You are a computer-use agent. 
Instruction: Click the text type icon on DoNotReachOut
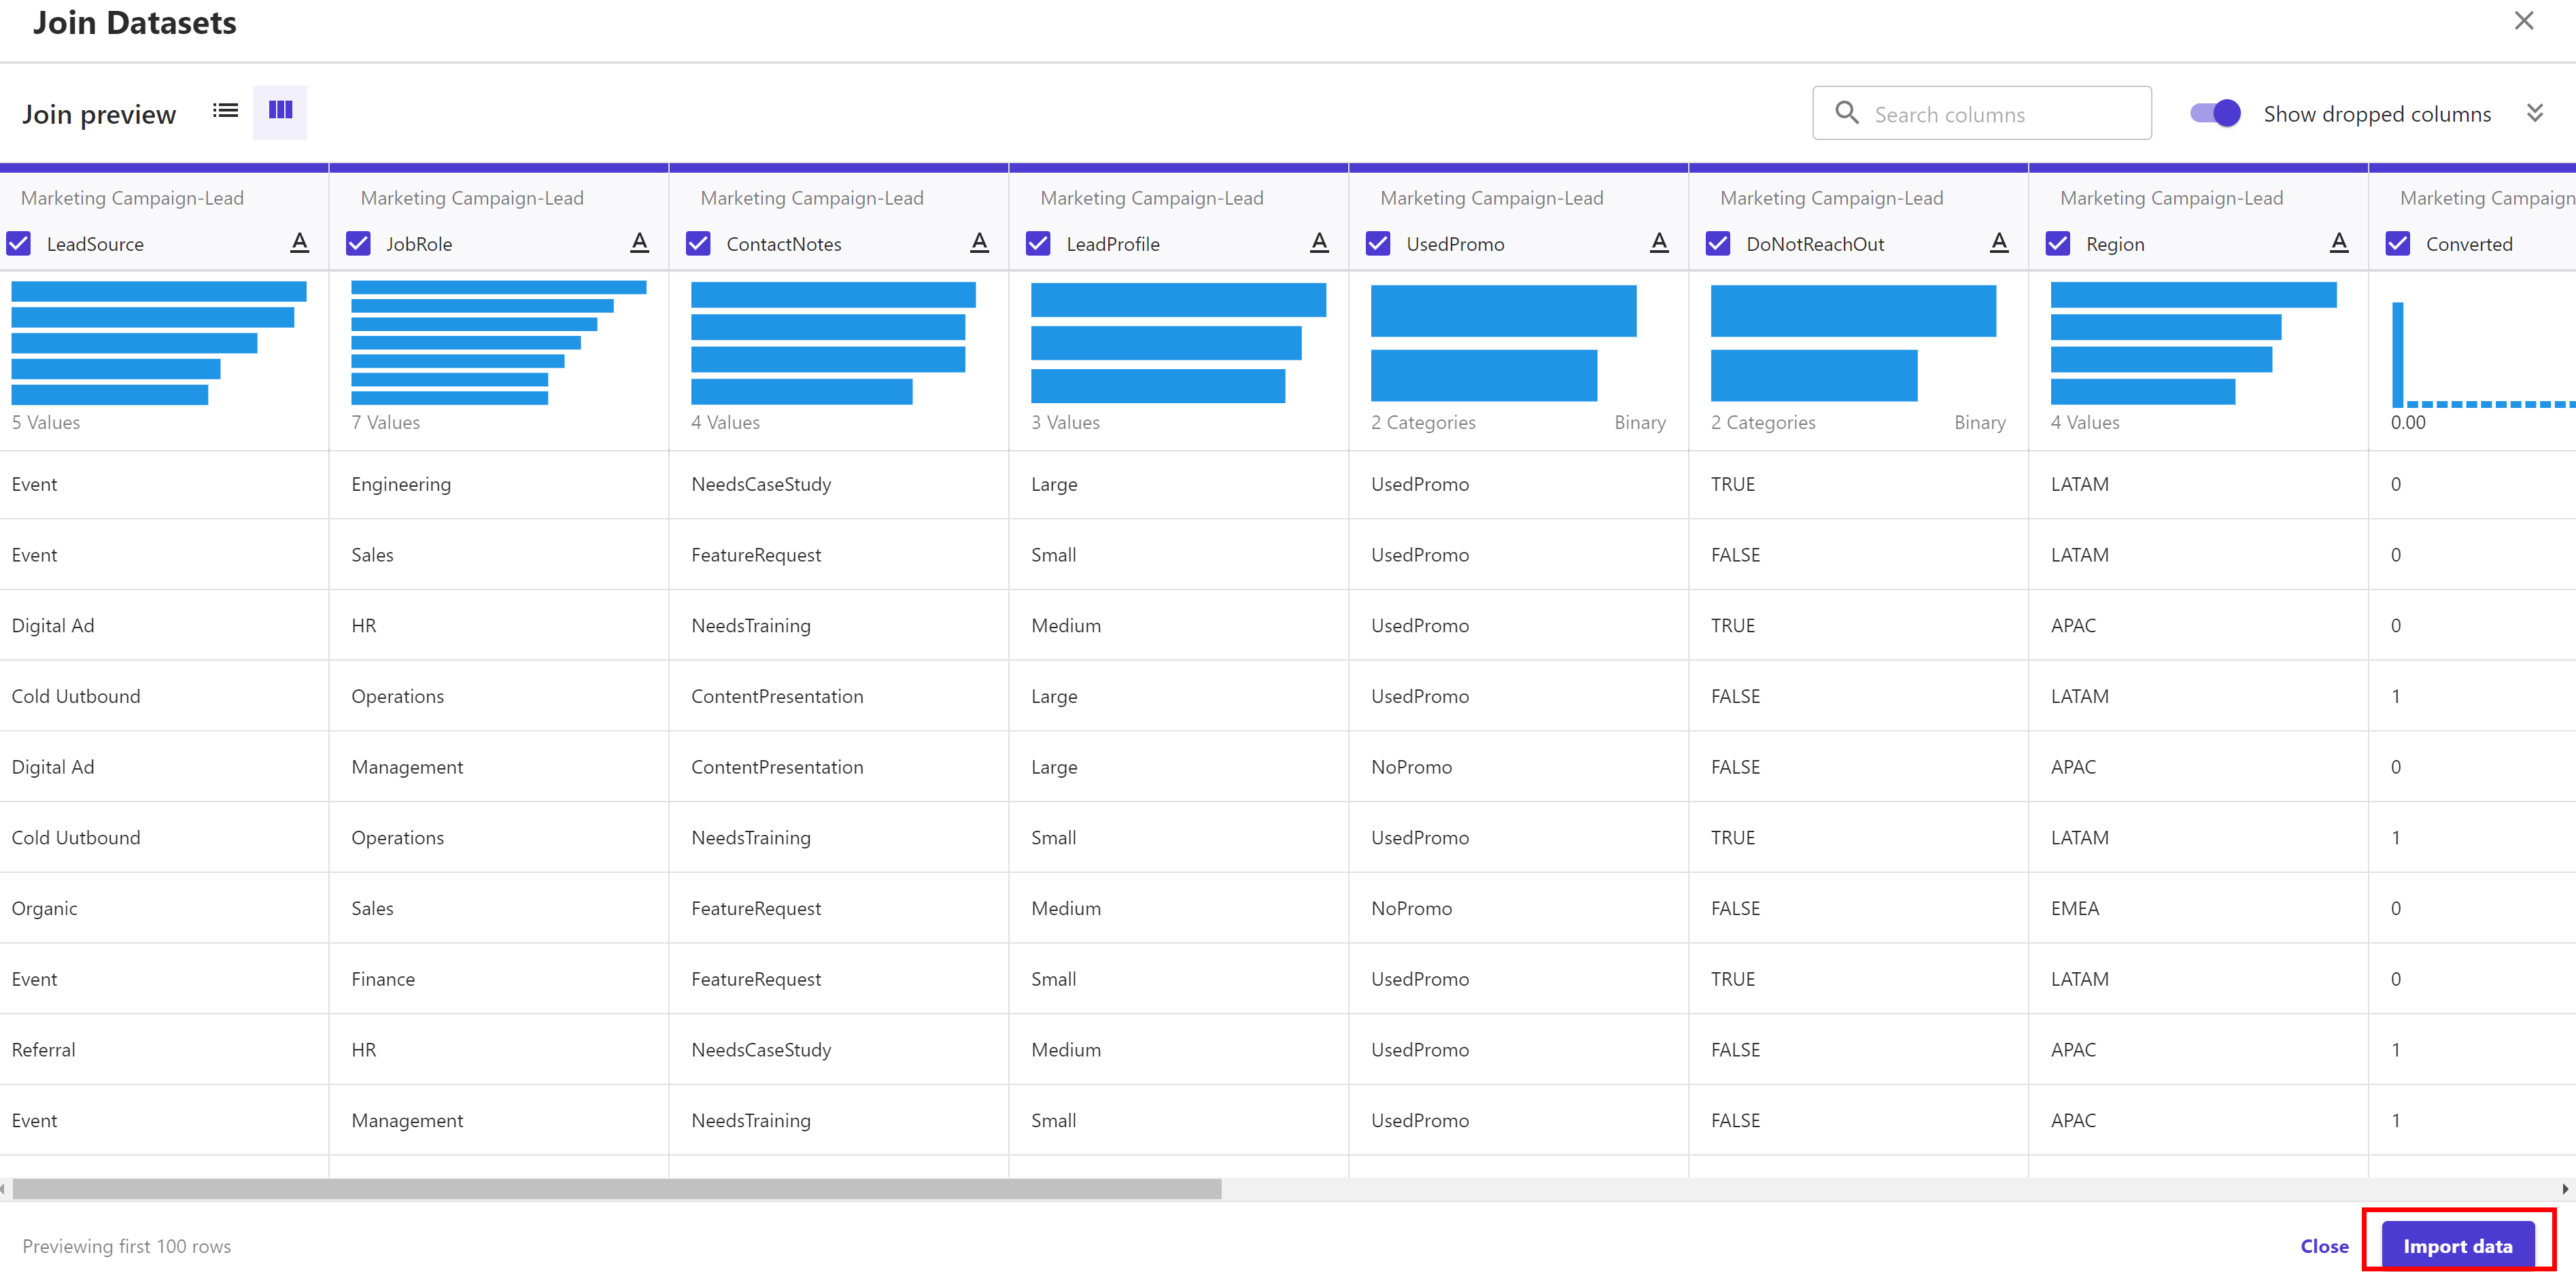click(1998, 243)
